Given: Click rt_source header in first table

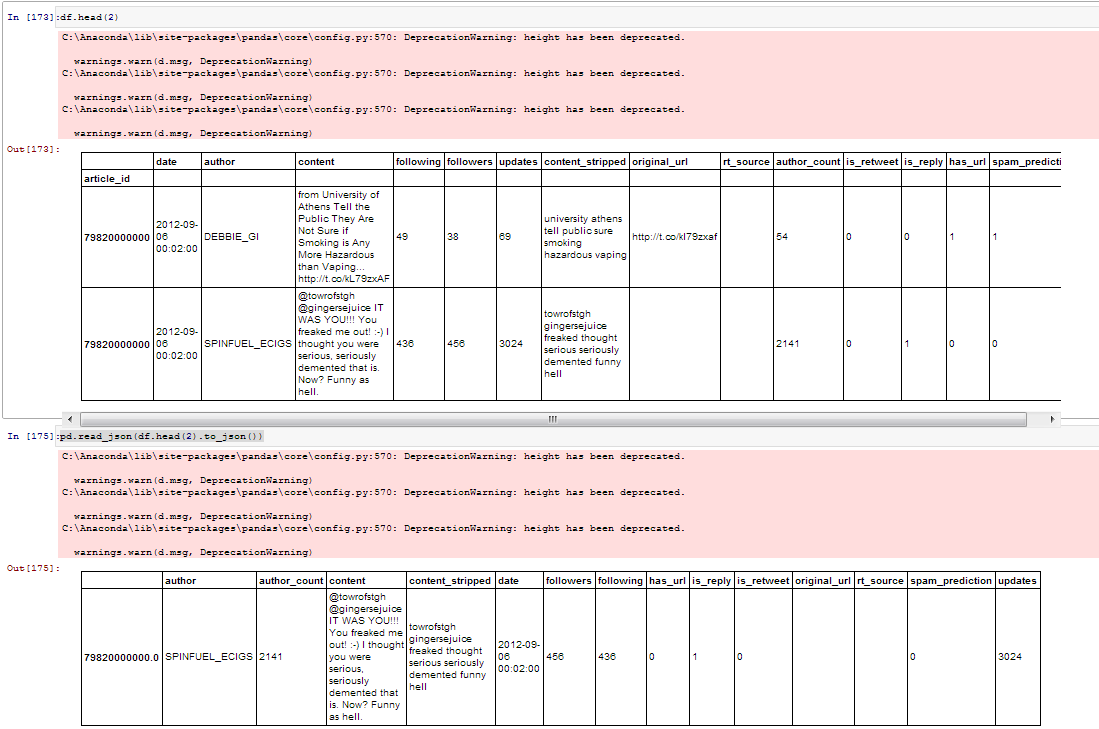Looking at the screenshot, I should tap(746, 161).
